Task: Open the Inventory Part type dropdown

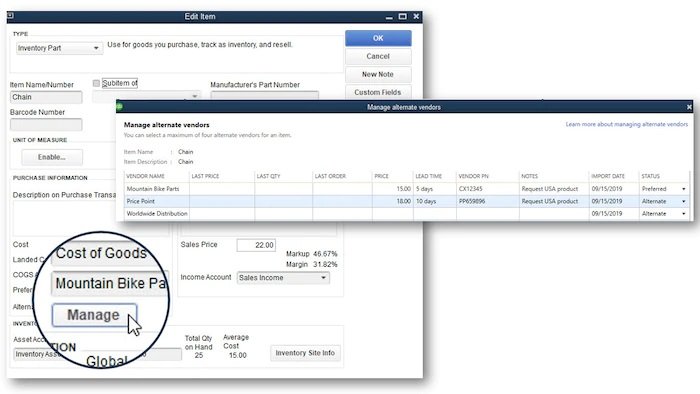Action: click(x=59, y=48)
